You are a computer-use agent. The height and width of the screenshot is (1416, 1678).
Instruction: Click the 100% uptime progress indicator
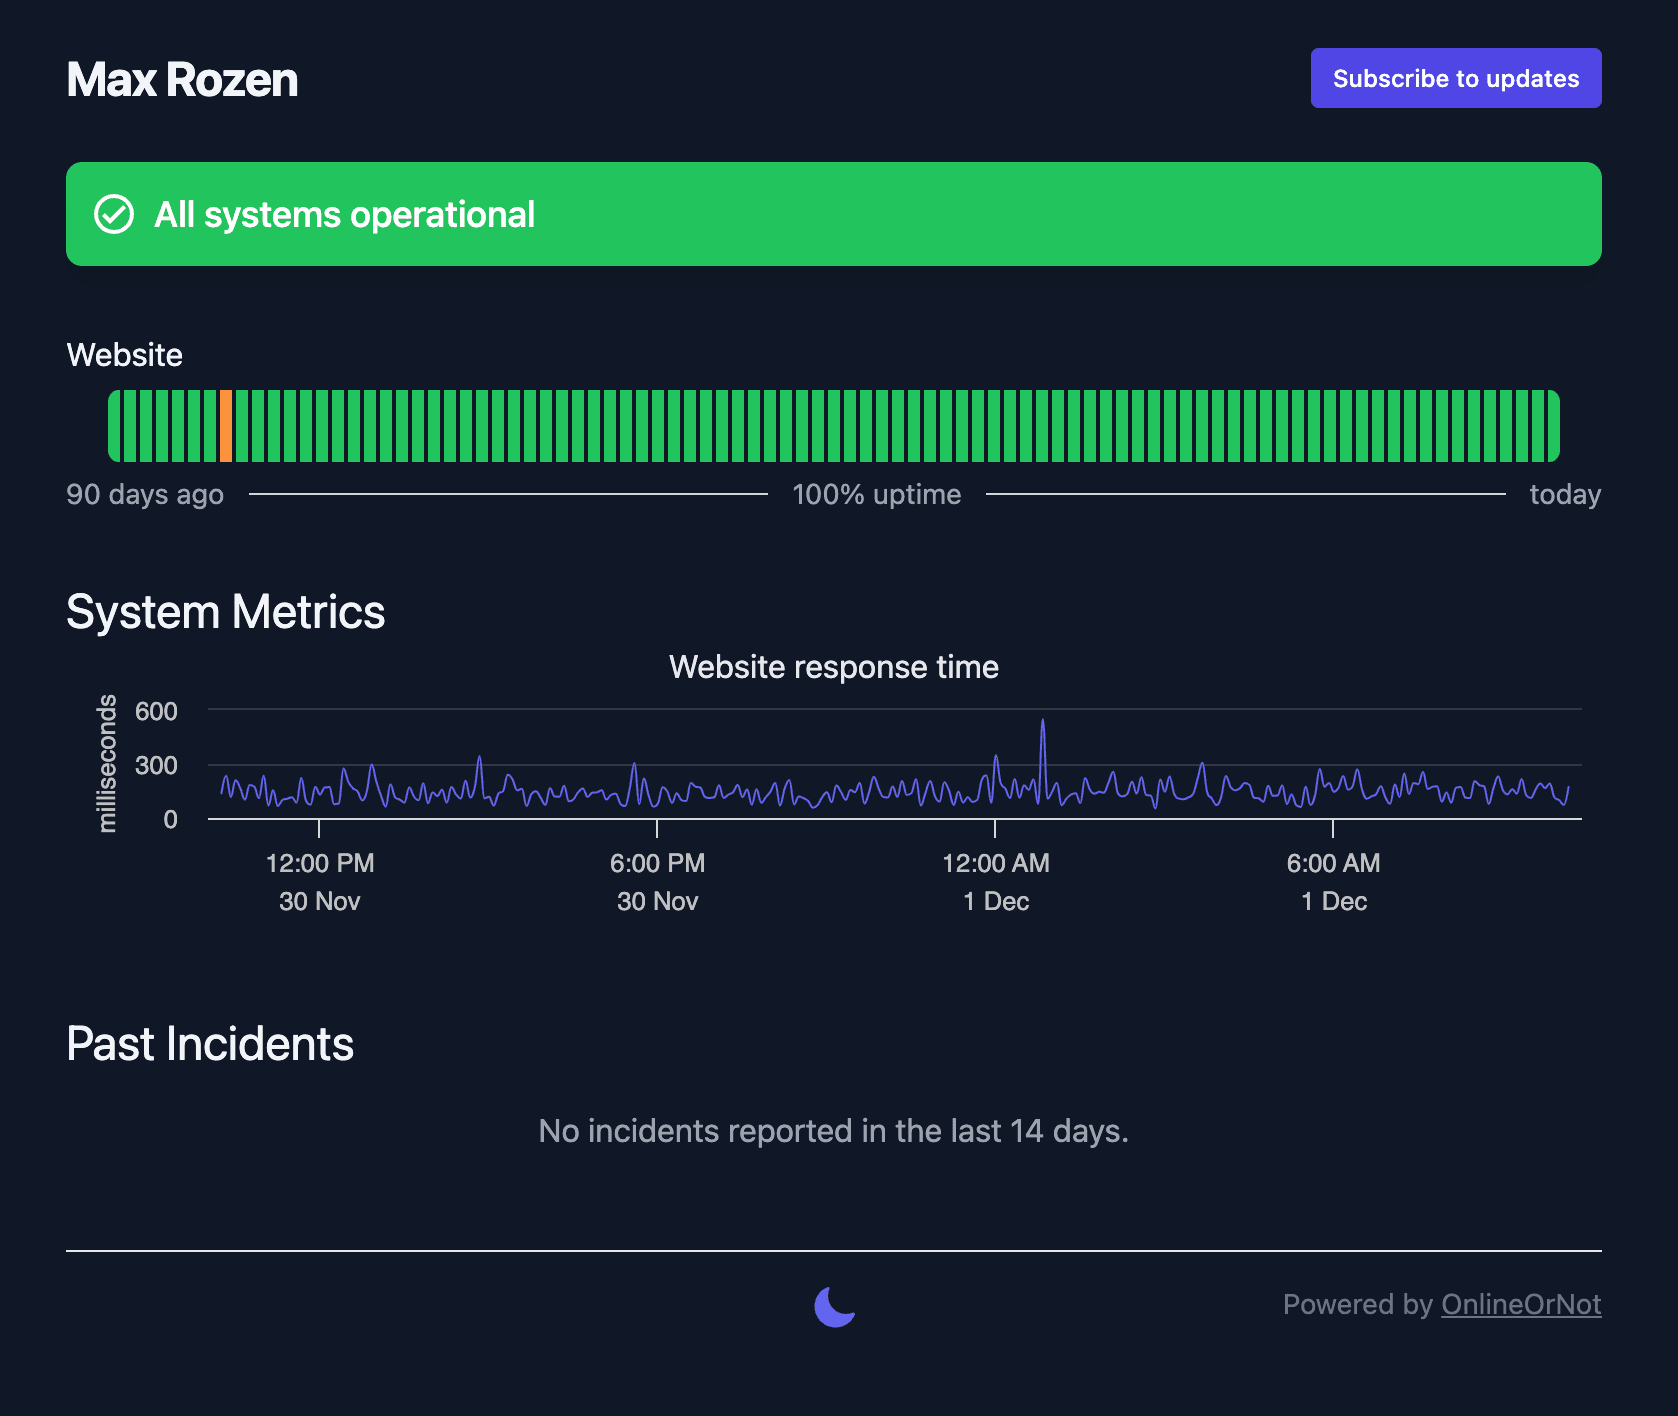click(x=876, y=493)
